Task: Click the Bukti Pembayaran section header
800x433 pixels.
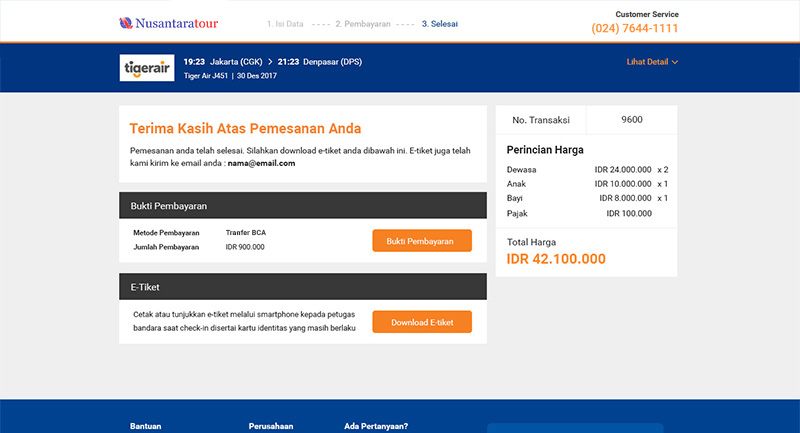Action: (303, 206)
